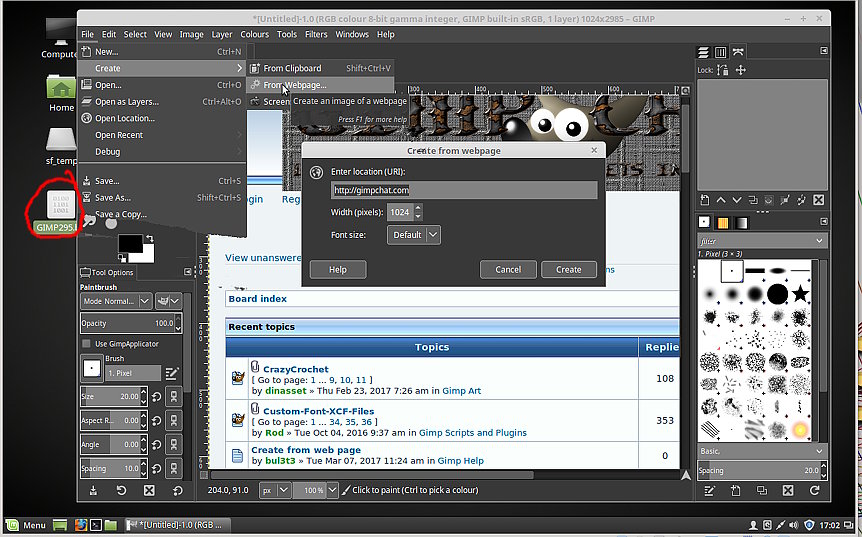Click Cancel in Create from webpage
862x537 pixels.
tap(508, 269)
